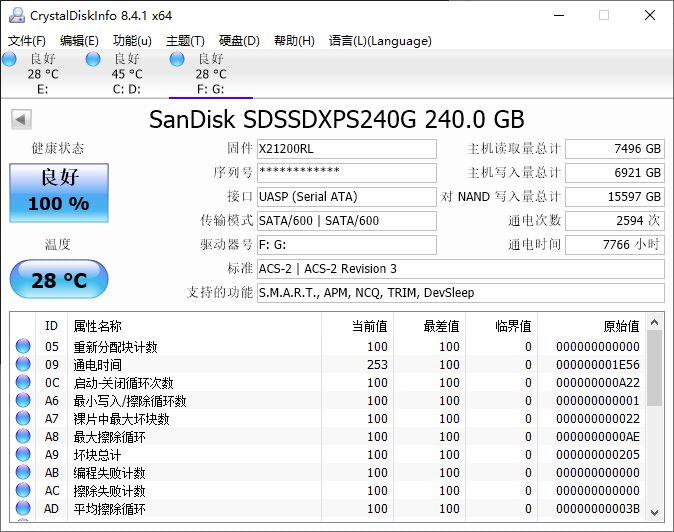This screenshot has height=532, width=674.
Task: Click power on hours 7766 小时
Action: point(615,245)
